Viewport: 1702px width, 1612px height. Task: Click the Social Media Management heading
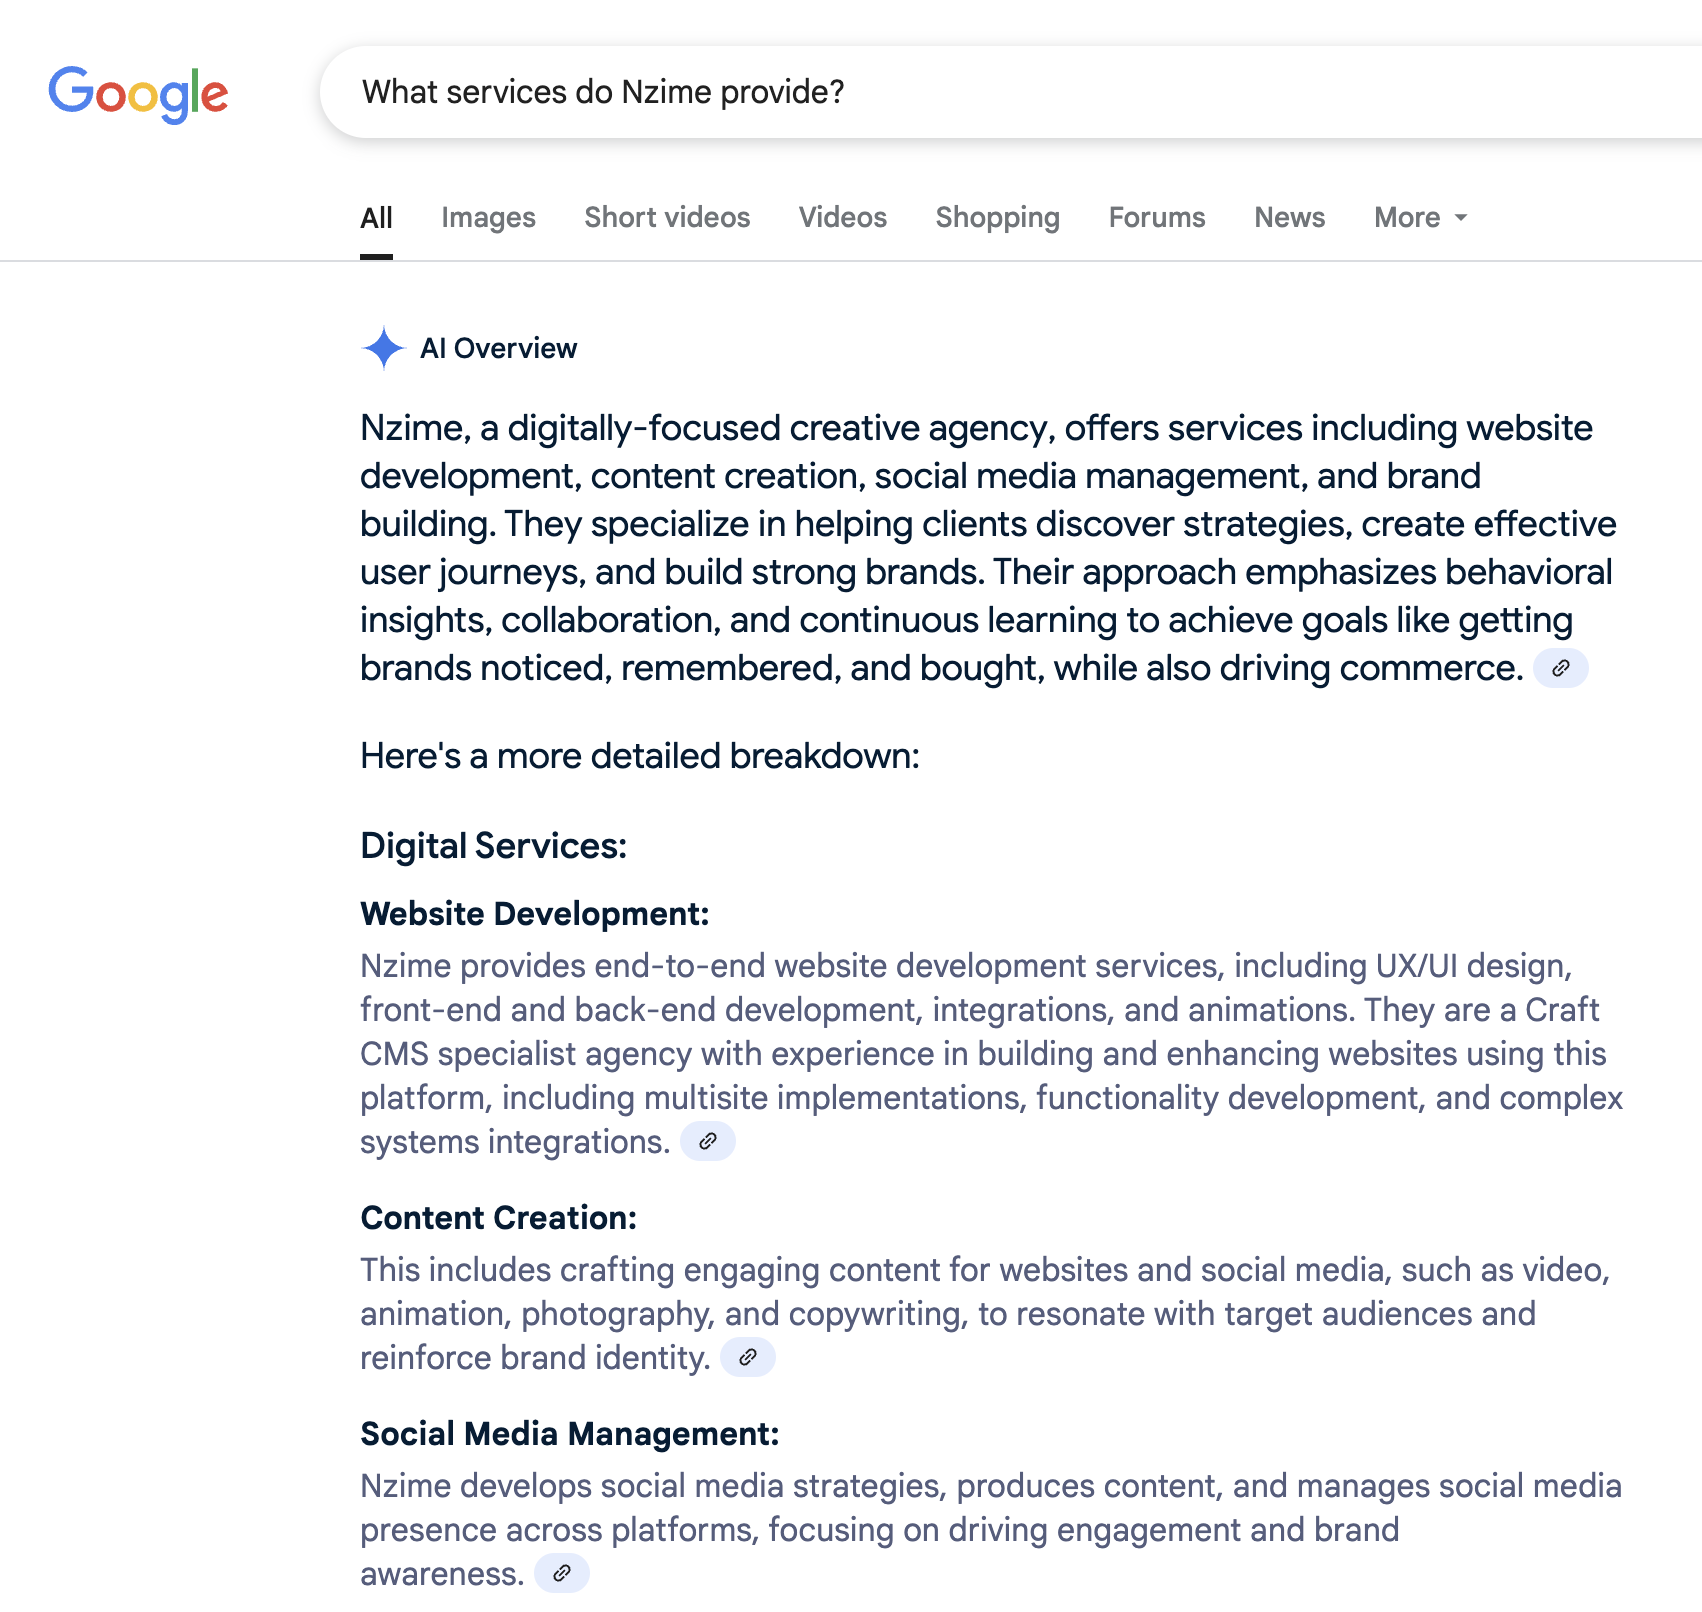pyautogui.click(x=569, y=1434)
